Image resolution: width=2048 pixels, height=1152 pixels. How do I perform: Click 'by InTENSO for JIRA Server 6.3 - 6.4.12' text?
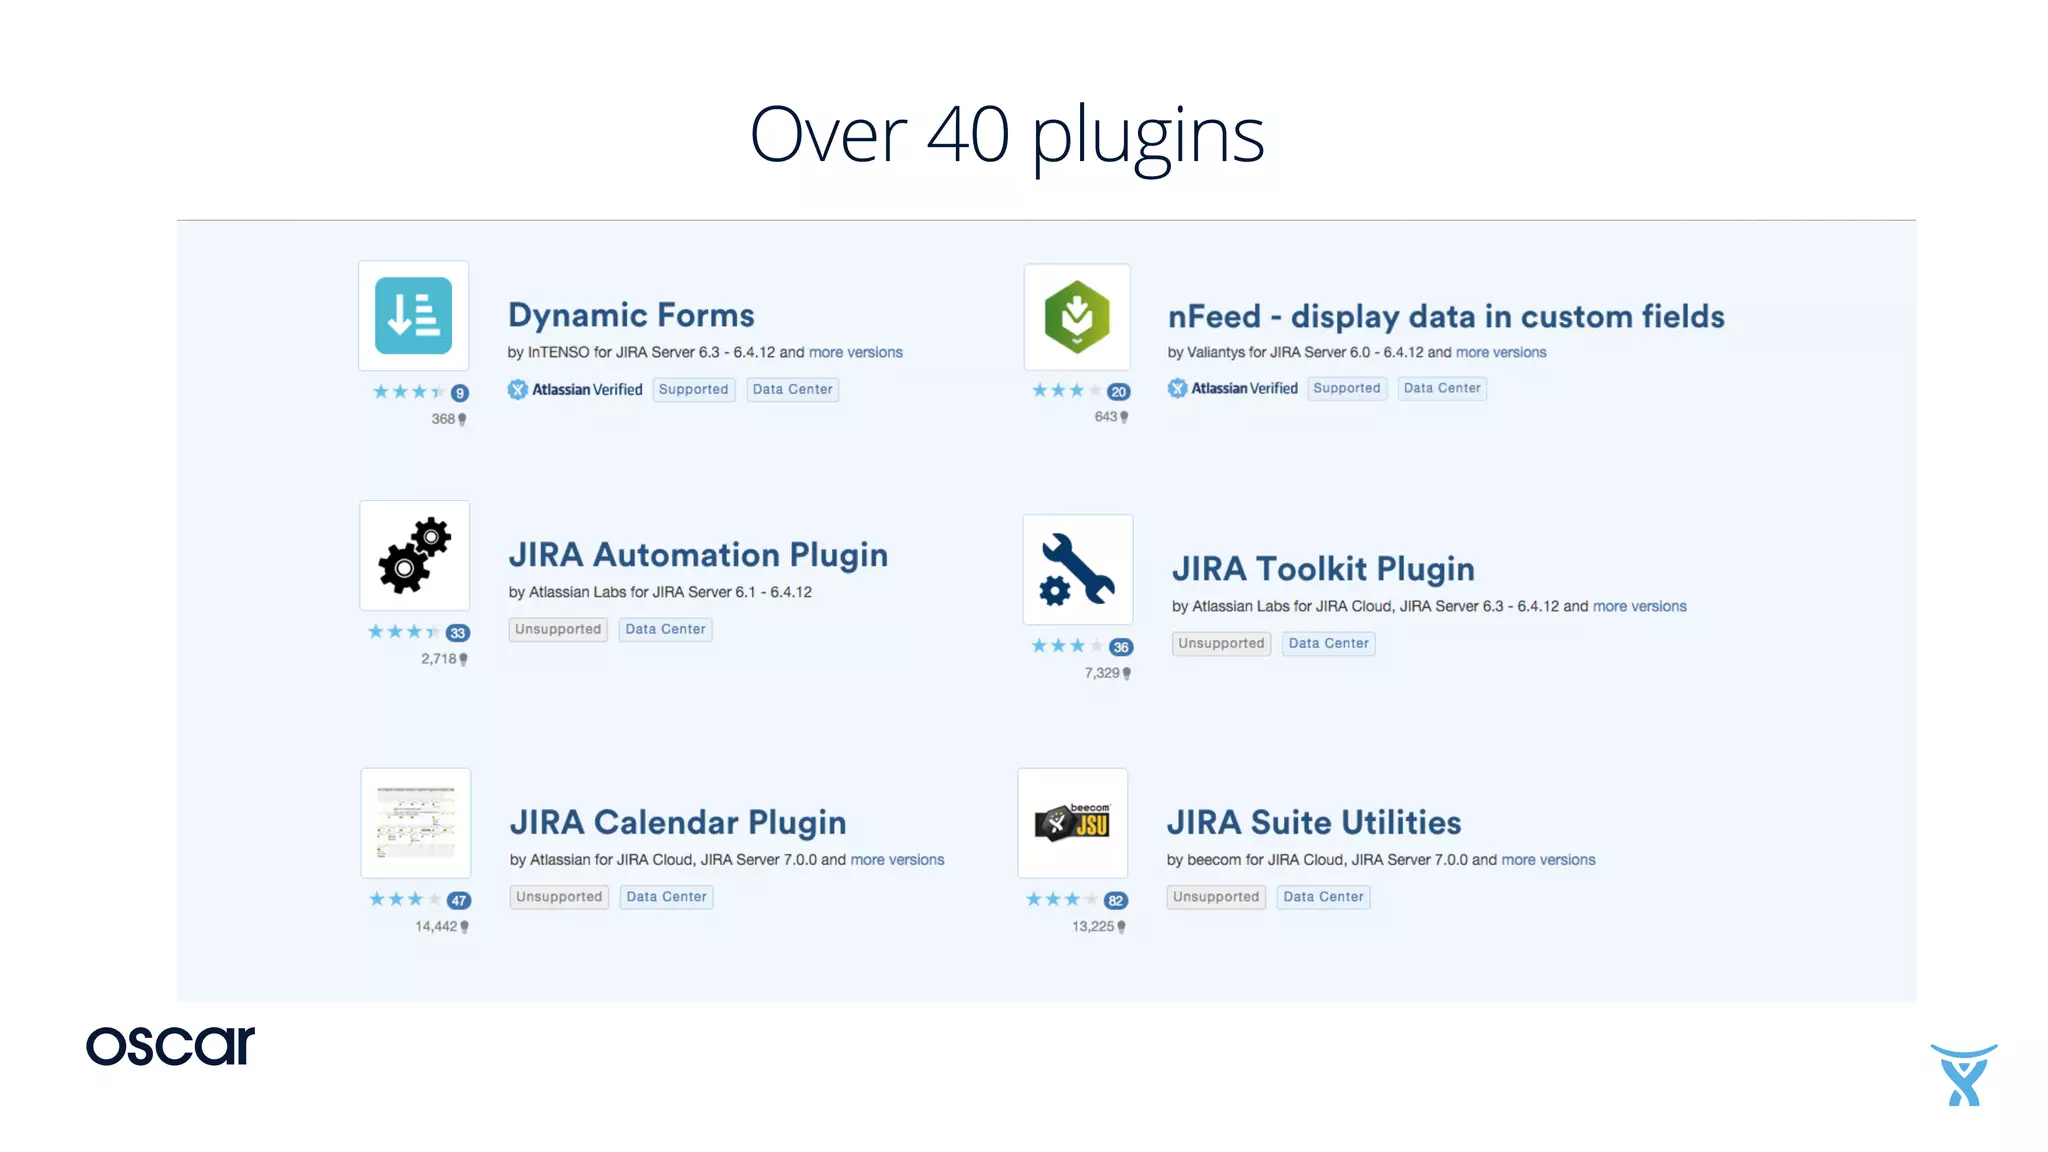[641, 352]
